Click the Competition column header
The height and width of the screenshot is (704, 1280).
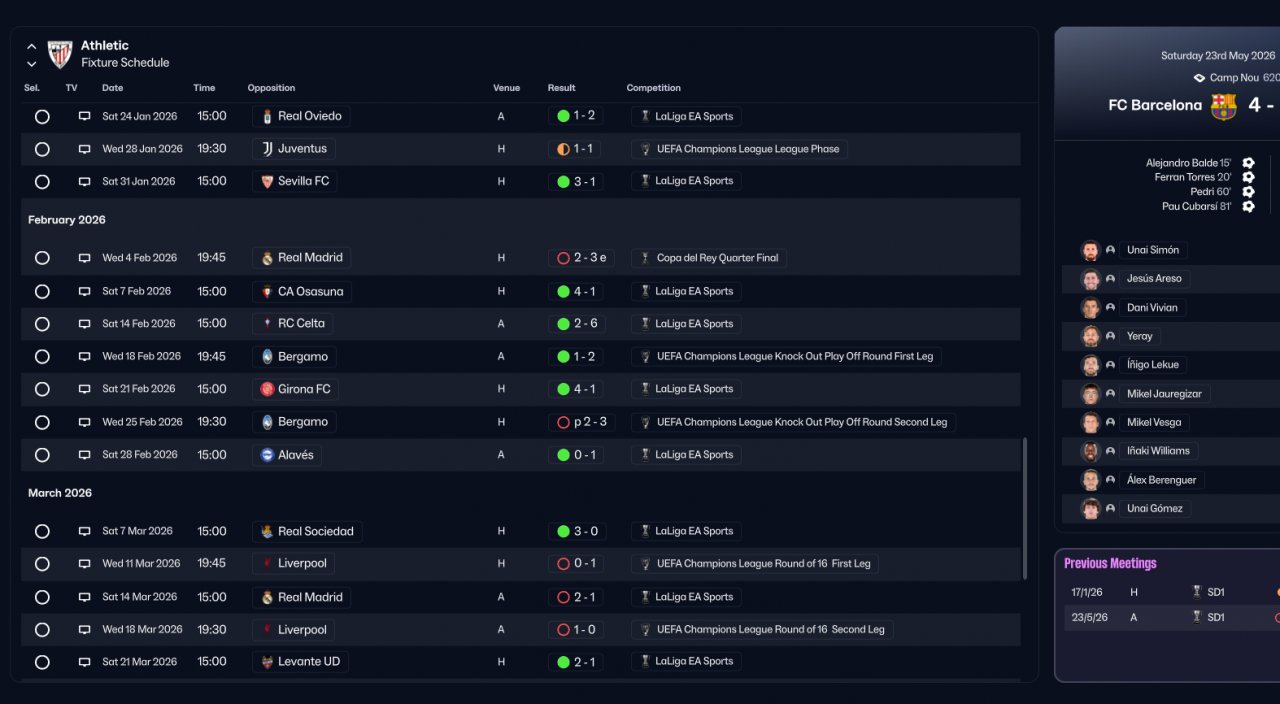click(653, 88)
